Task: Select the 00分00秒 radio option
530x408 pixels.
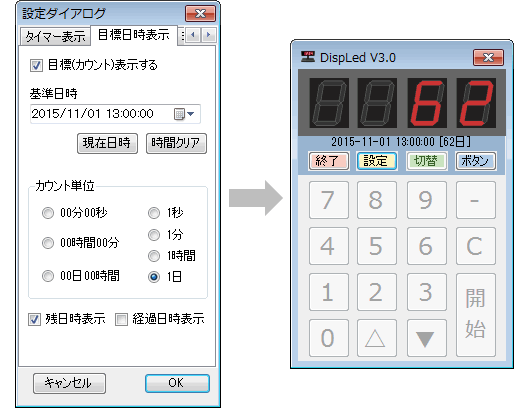Action: click(48, 213)
